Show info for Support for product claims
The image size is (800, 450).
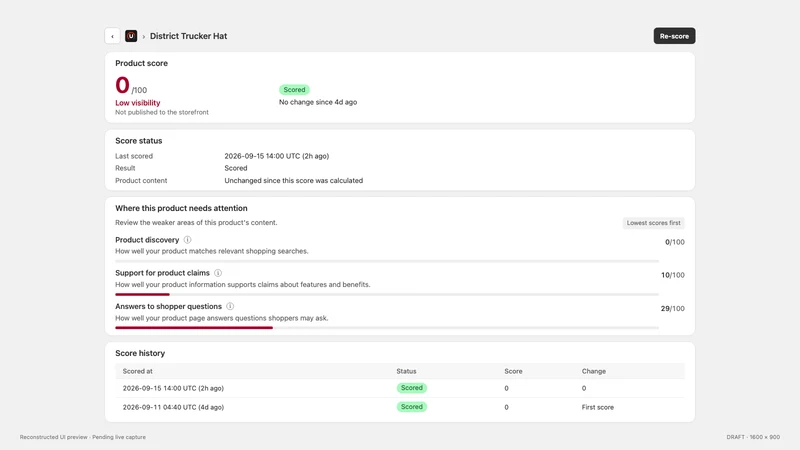point(218,273)
